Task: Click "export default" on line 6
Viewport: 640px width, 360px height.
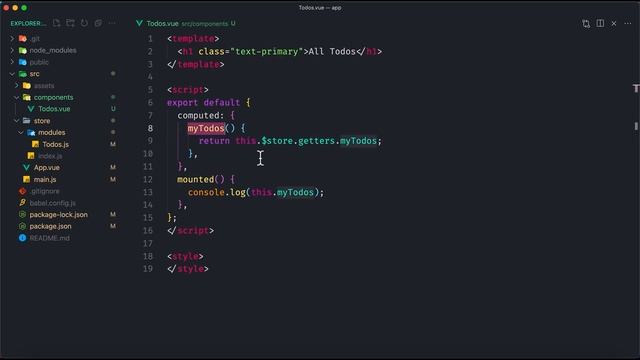Action: (x=203, y=102)
